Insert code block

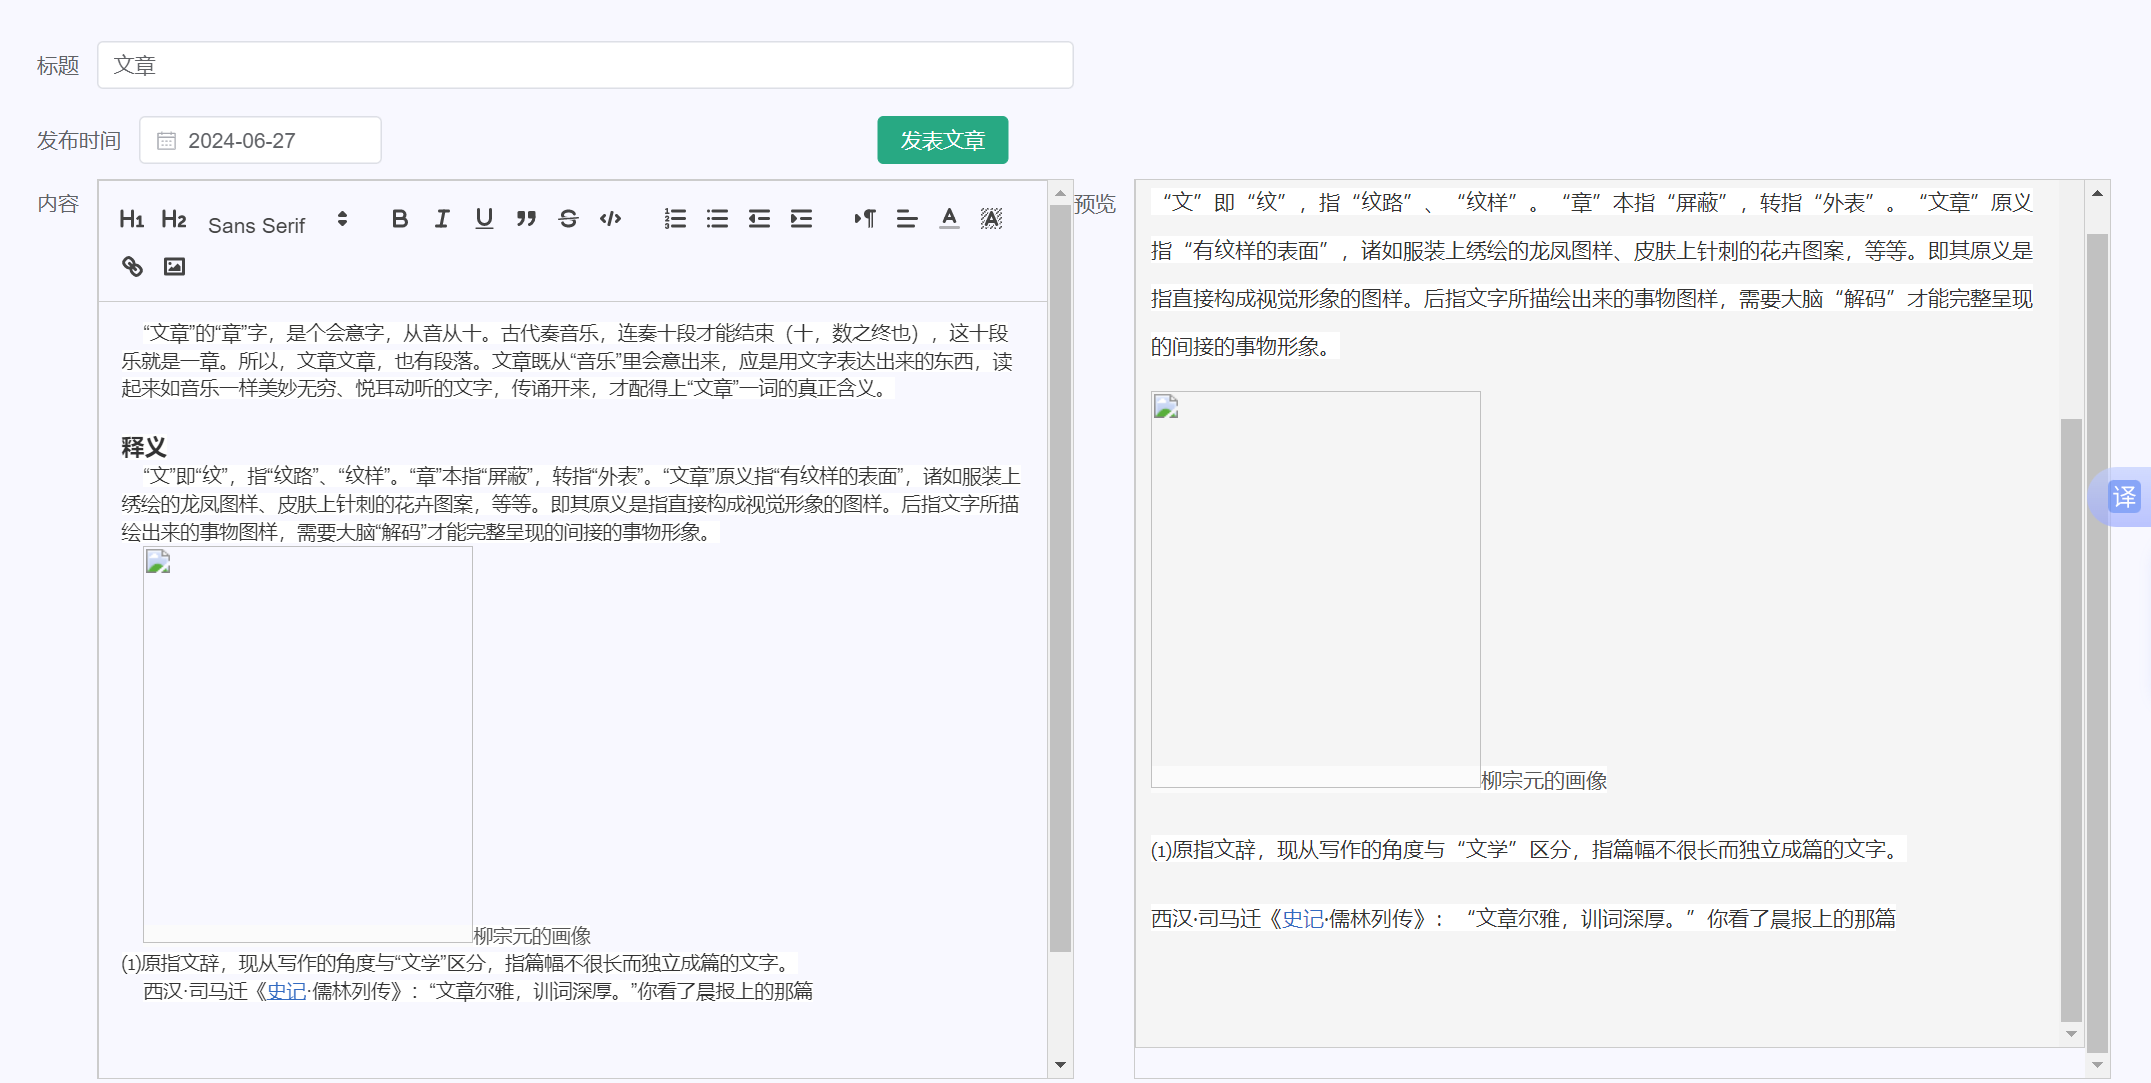(x=610, y=219)
